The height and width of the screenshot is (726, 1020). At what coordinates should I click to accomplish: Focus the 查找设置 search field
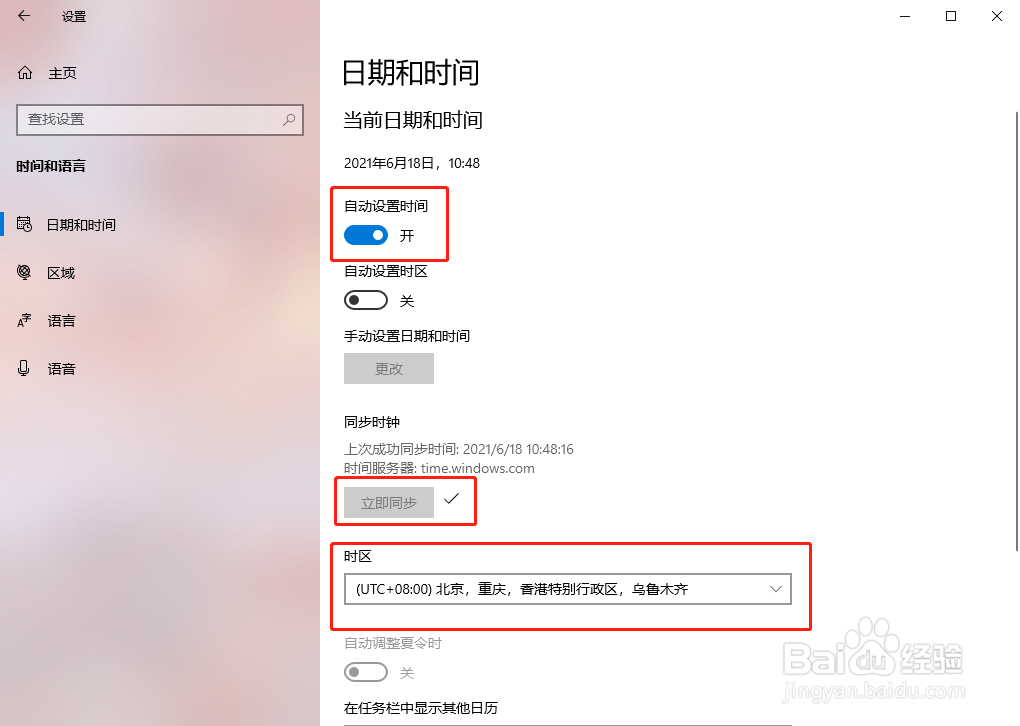[x=160, y=120]
